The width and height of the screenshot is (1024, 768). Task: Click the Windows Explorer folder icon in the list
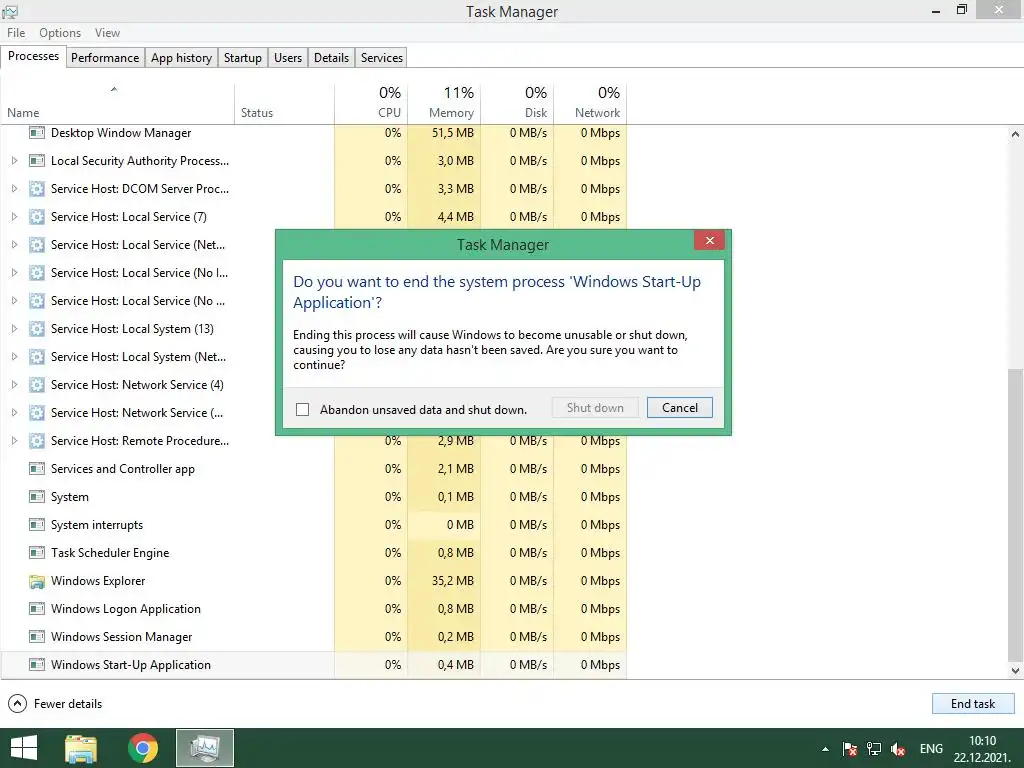coord(37,581)
